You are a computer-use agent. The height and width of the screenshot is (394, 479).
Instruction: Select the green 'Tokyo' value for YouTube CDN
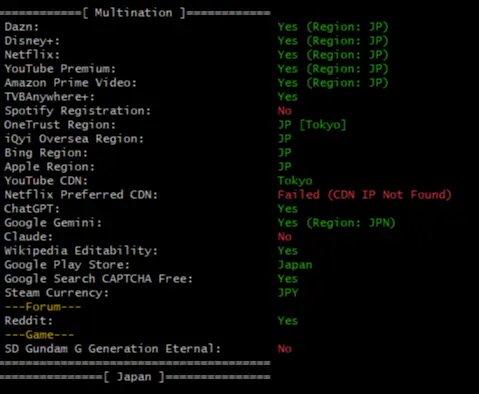click(x=295, y=181)
